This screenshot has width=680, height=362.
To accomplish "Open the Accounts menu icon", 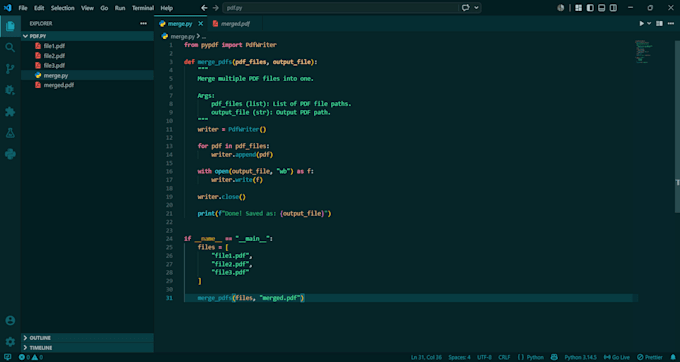I will point(10,320).
